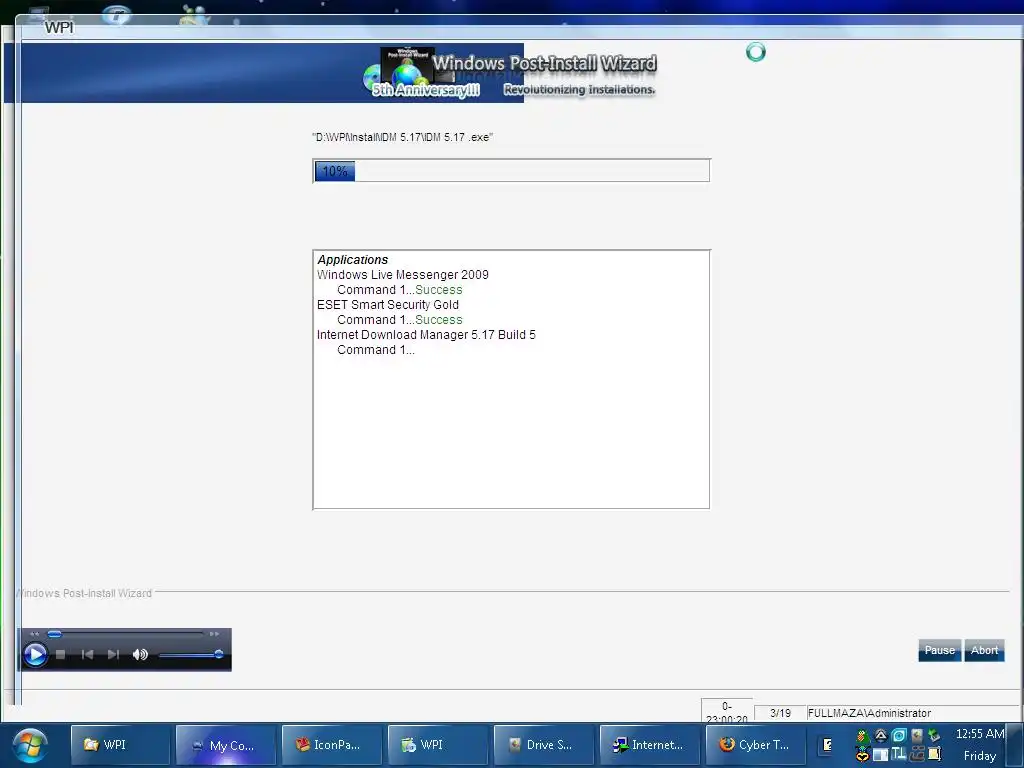Viewport: 1024px width, 768px height.
Task: Click the pending Command 1... line under IDM
Action: 376,349
